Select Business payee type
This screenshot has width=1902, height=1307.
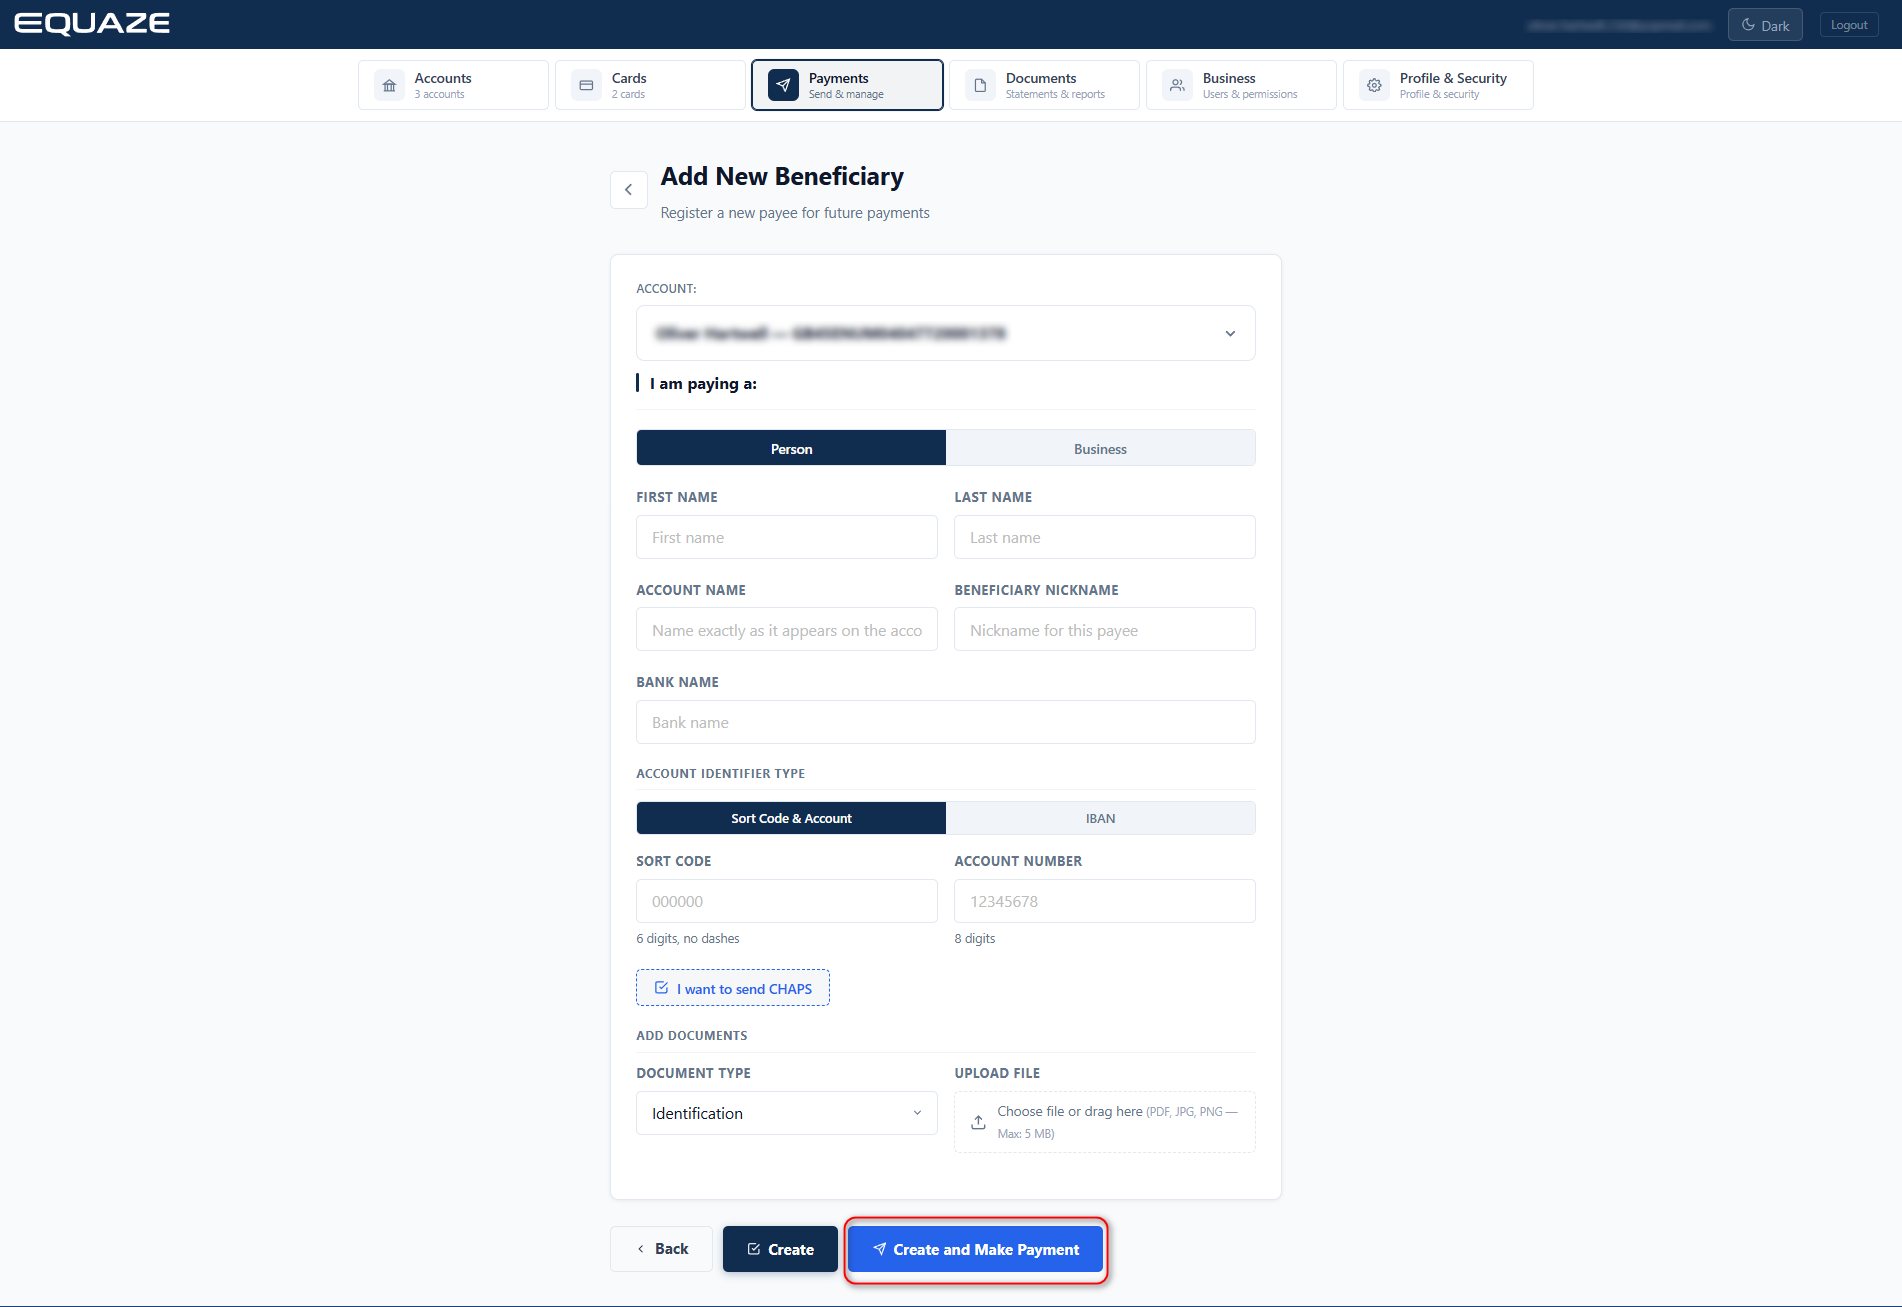tap(1100, 448)
